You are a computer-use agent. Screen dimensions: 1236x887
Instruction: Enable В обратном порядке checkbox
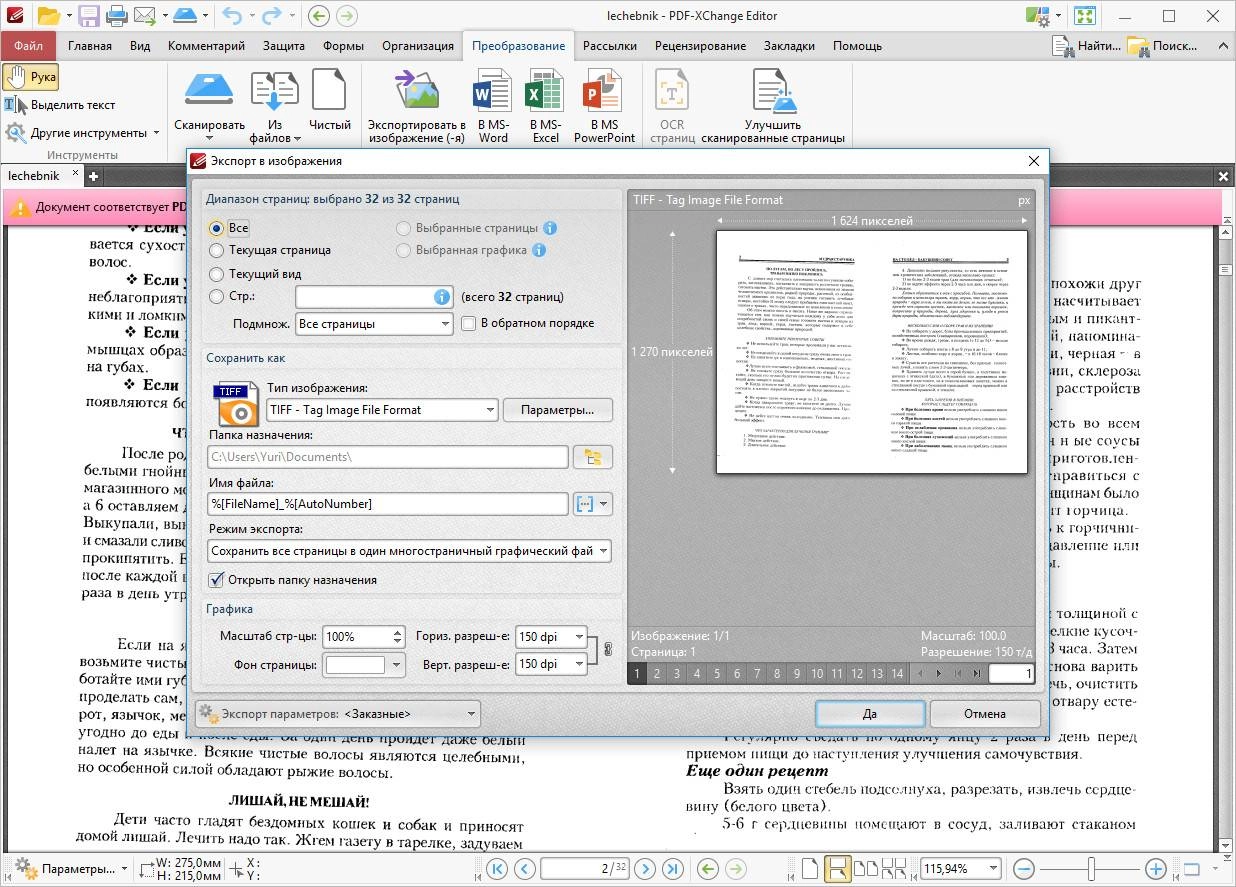click(469, 323)
